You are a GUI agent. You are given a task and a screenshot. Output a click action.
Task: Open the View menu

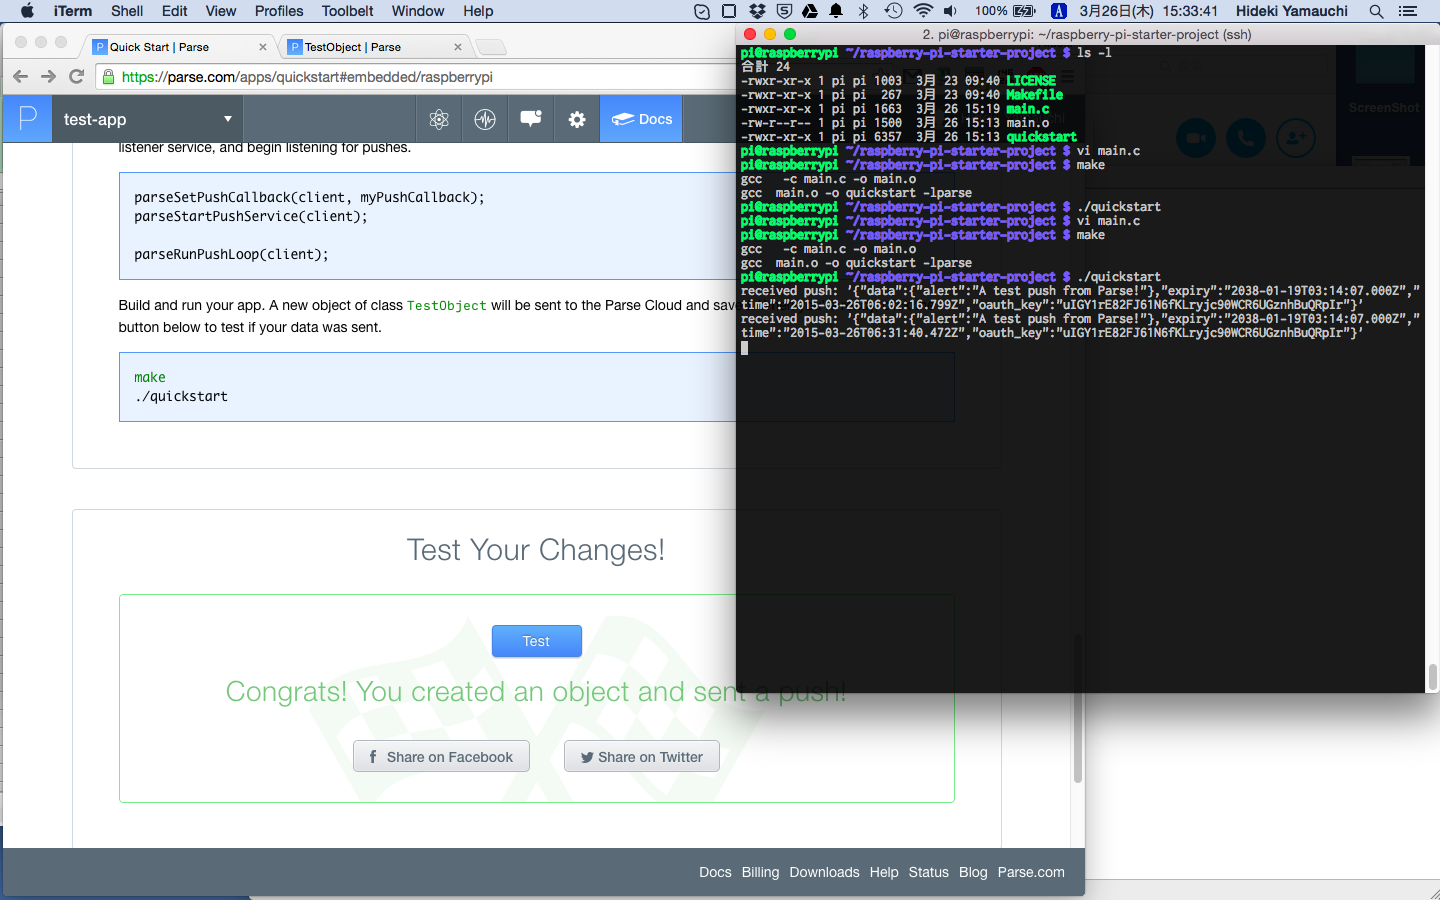pos(221,11)
